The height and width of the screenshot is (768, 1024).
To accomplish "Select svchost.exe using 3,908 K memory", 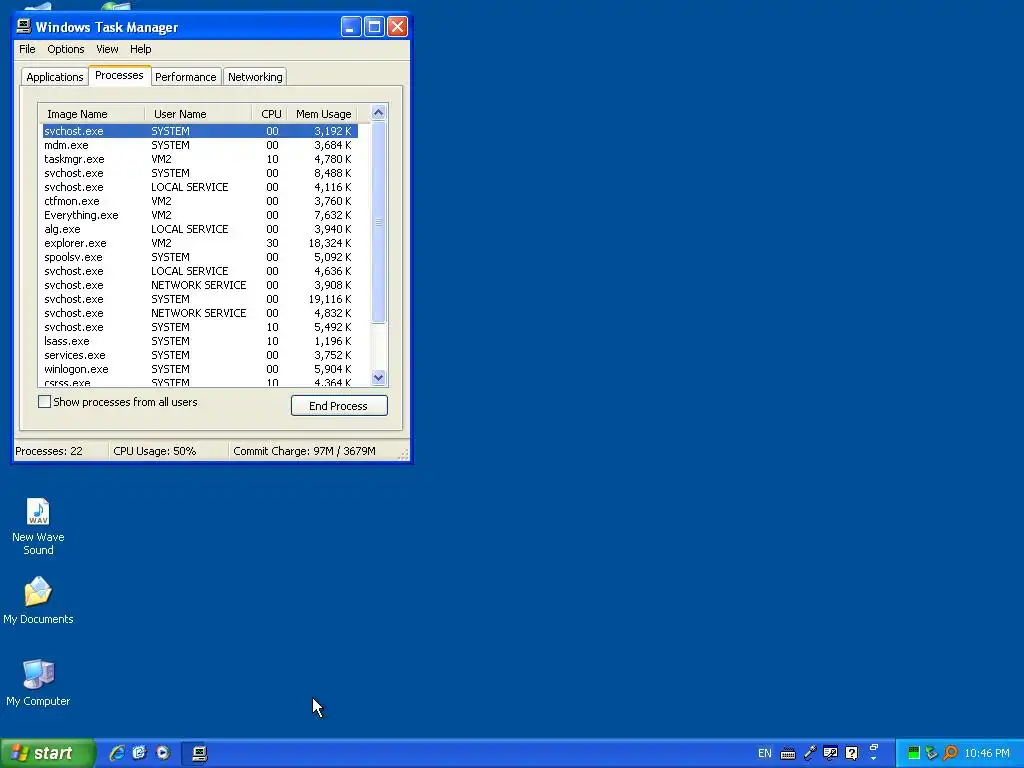I will (200, 285).
